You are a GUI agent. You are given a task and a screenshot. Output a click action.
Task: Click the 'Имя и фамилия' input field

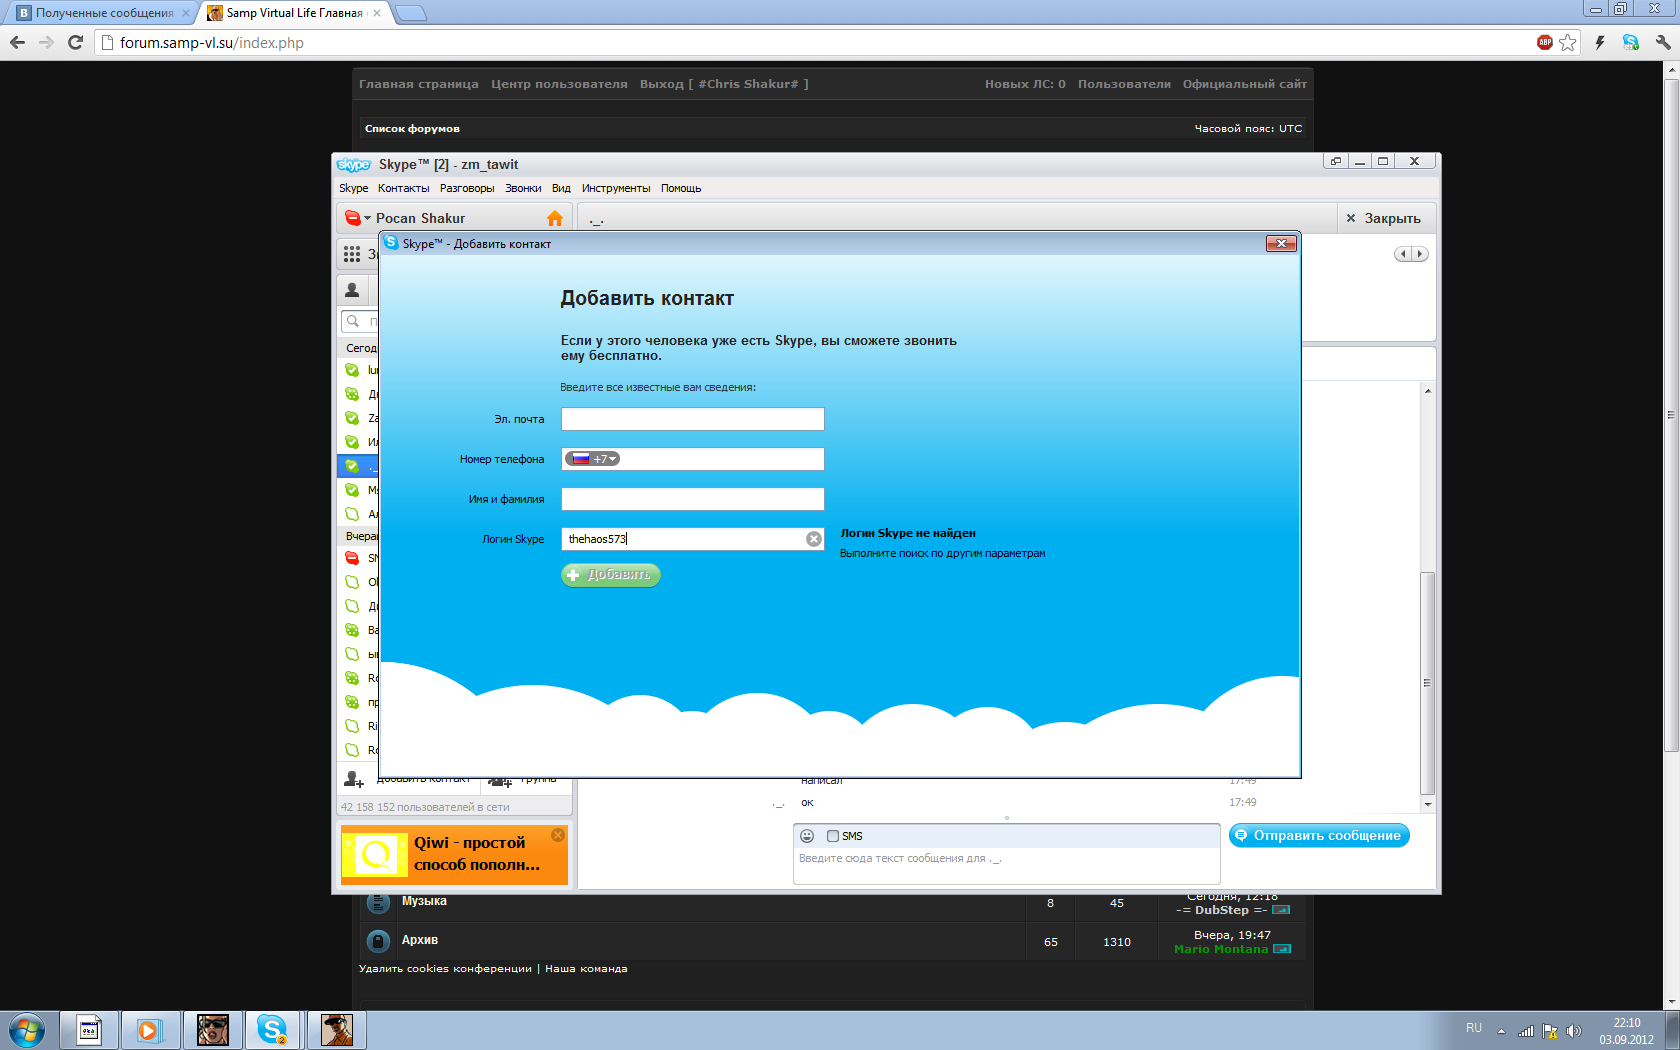pos(693,499)
